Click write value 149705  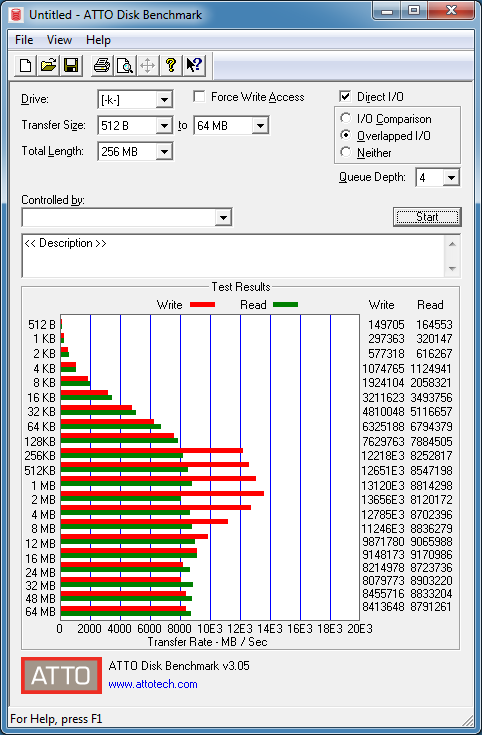[x=386, y=325]
